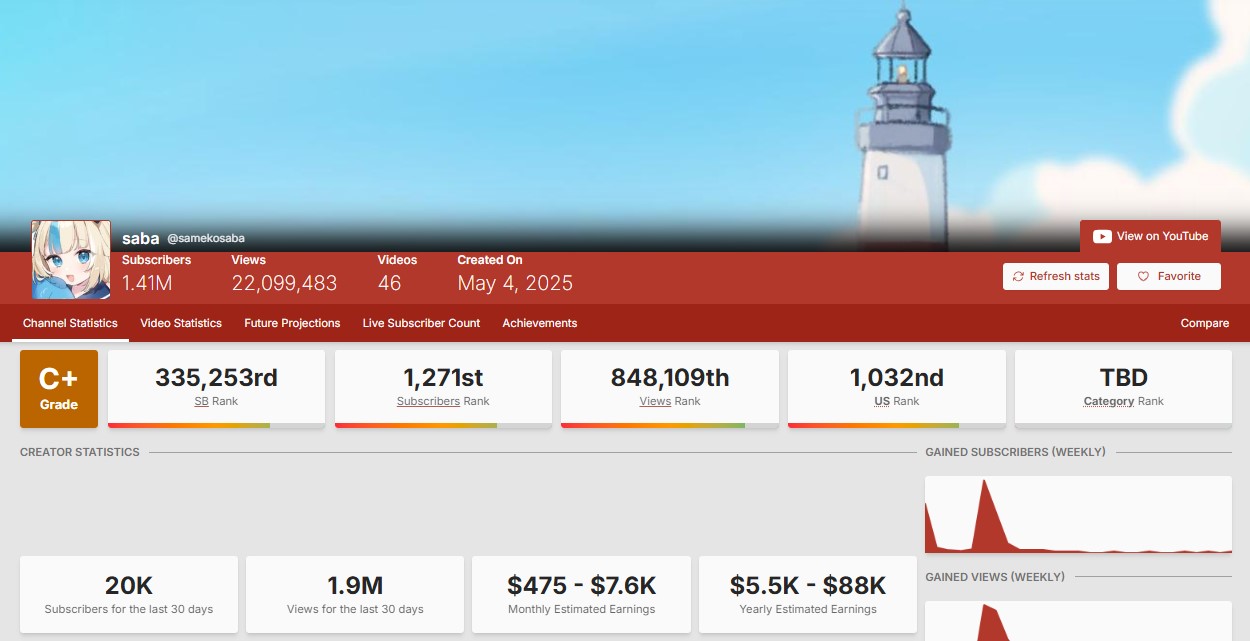The image size is (1250, 641).
Task: Click the $5.5K - $88K yearly earnings card
Action: [x=808, y=594]
